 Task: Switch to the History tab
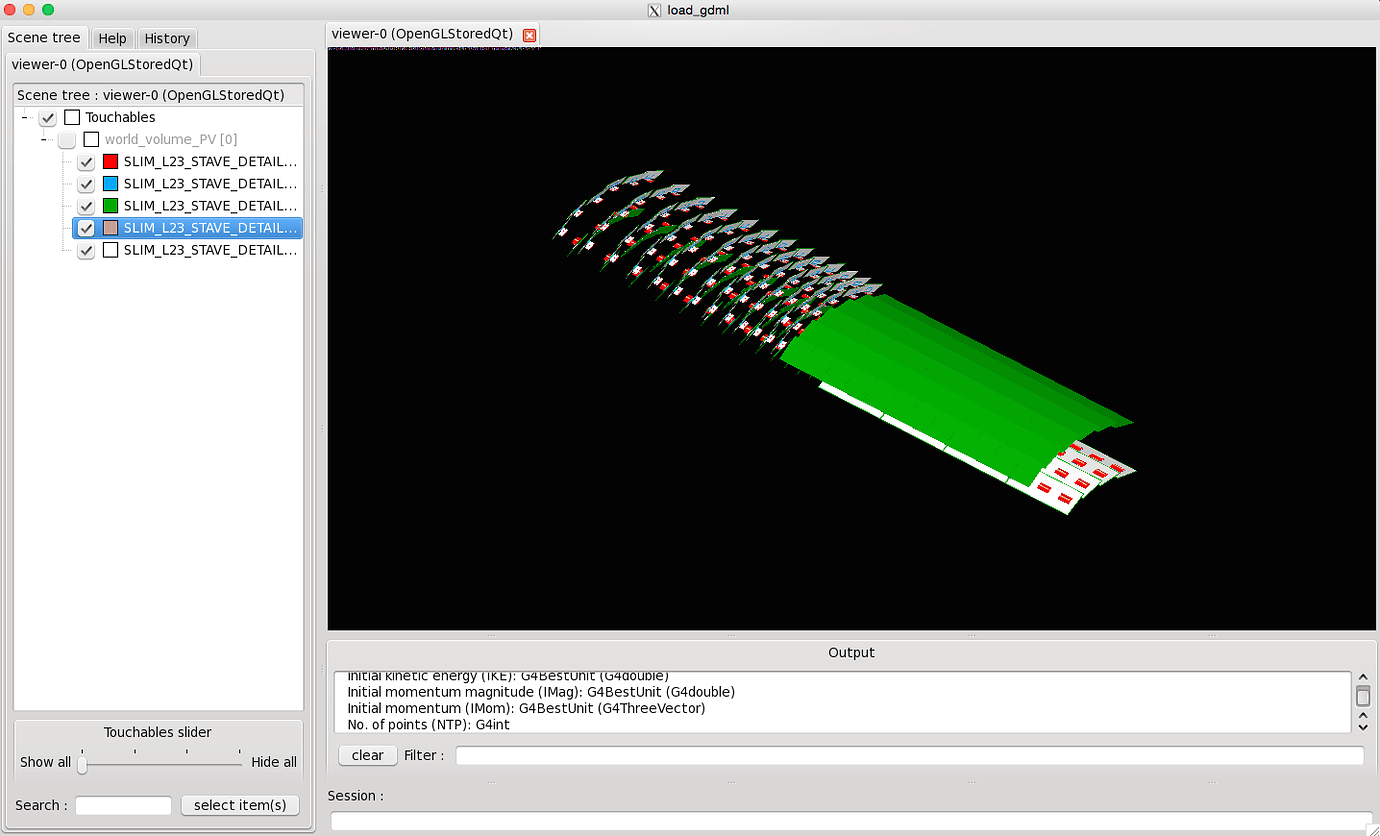point(166,38)
